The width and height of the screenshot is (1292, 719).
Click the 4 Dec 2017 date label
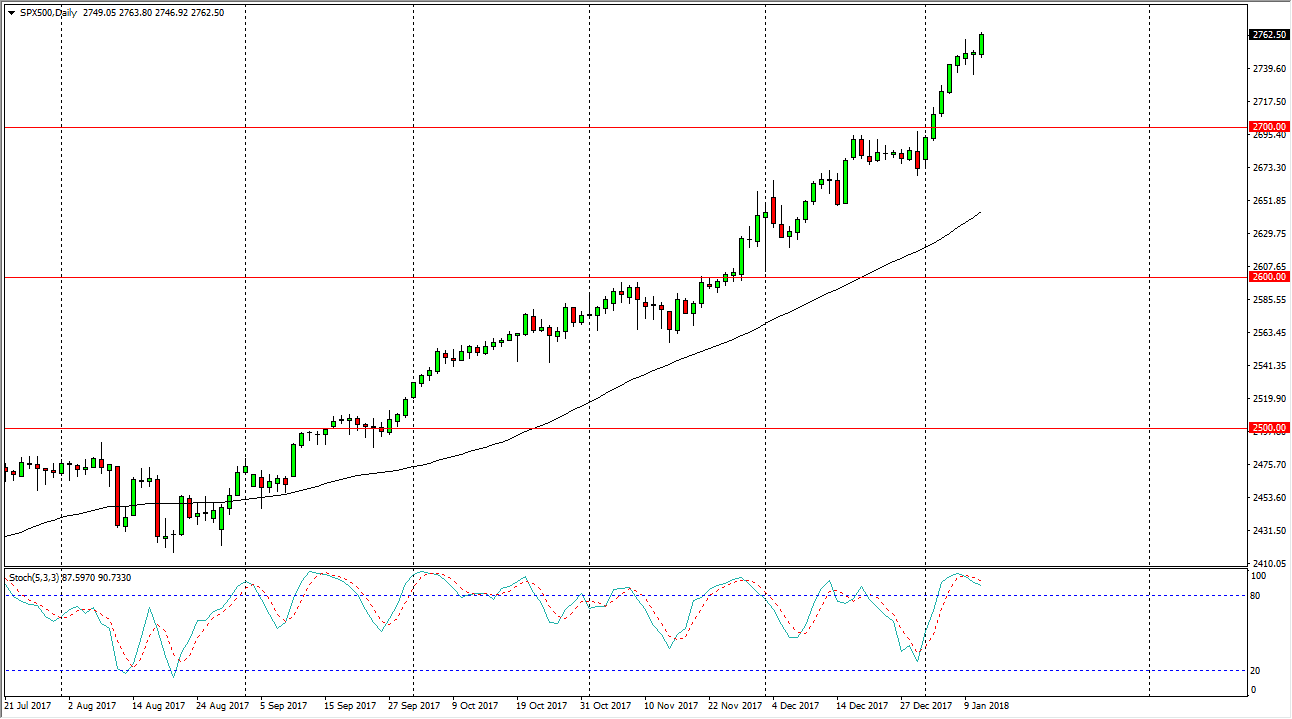797,706
